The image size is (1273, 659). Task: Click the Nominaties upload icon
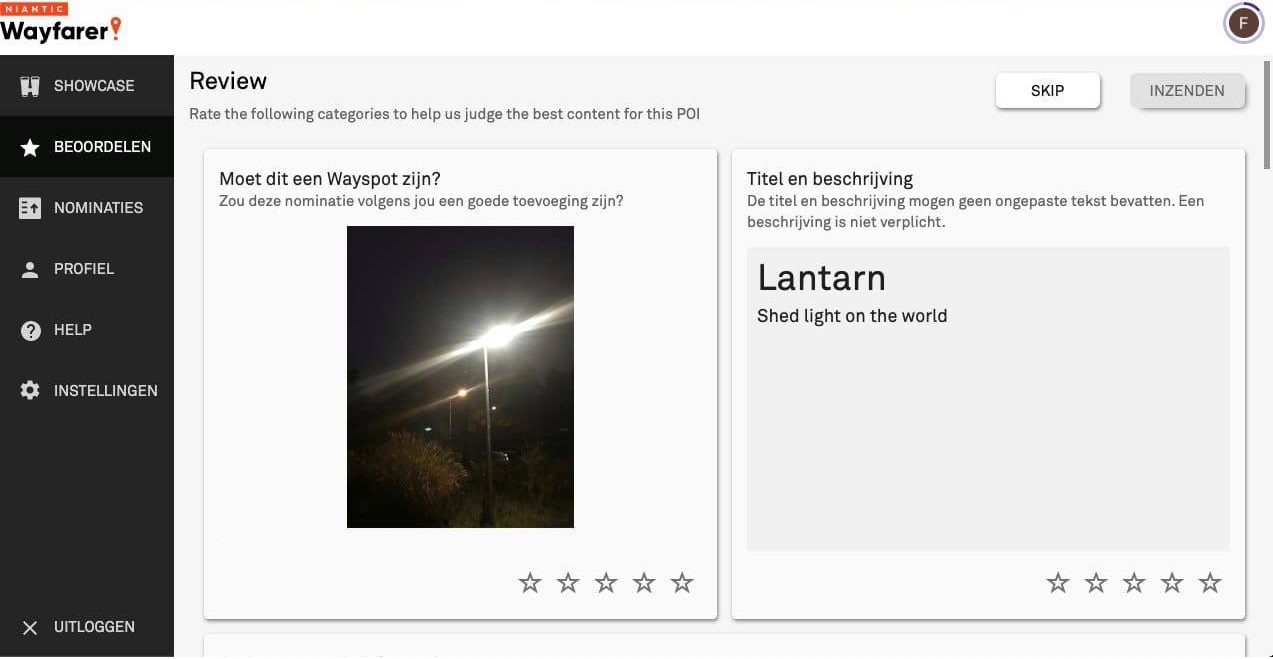[30, 208]
